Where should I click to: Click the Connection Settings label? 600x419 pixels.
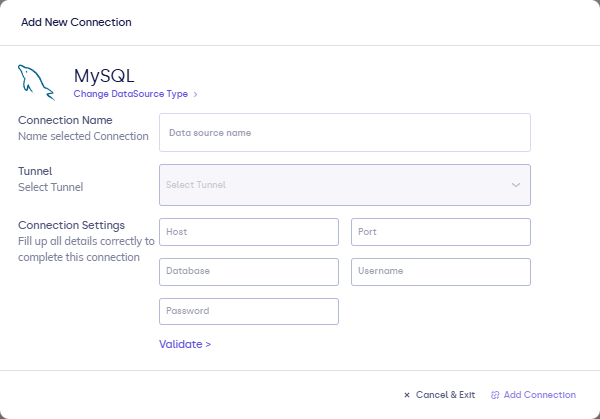(71, 225)
